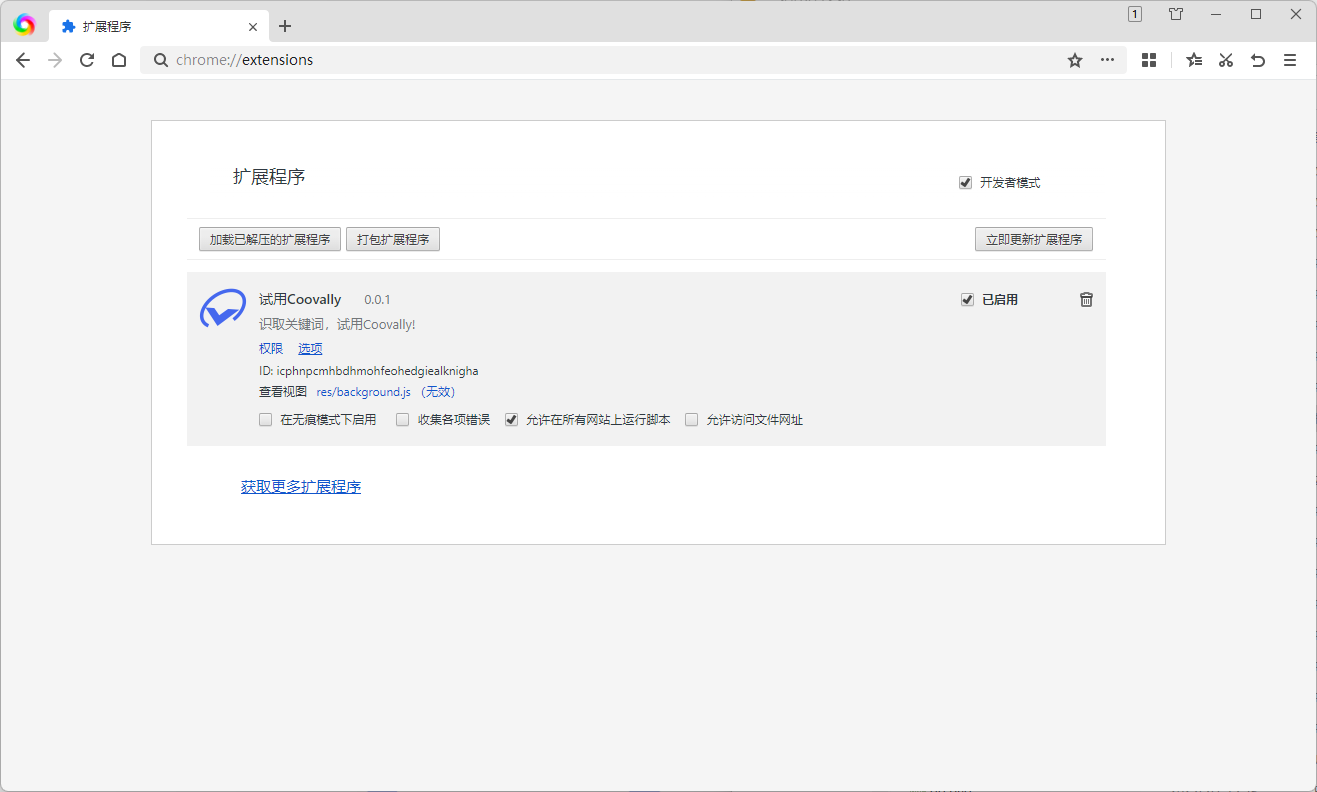Delete Coovally extension with trash icon
The image size is (1317, 792).
click(x=1087, y=299)
